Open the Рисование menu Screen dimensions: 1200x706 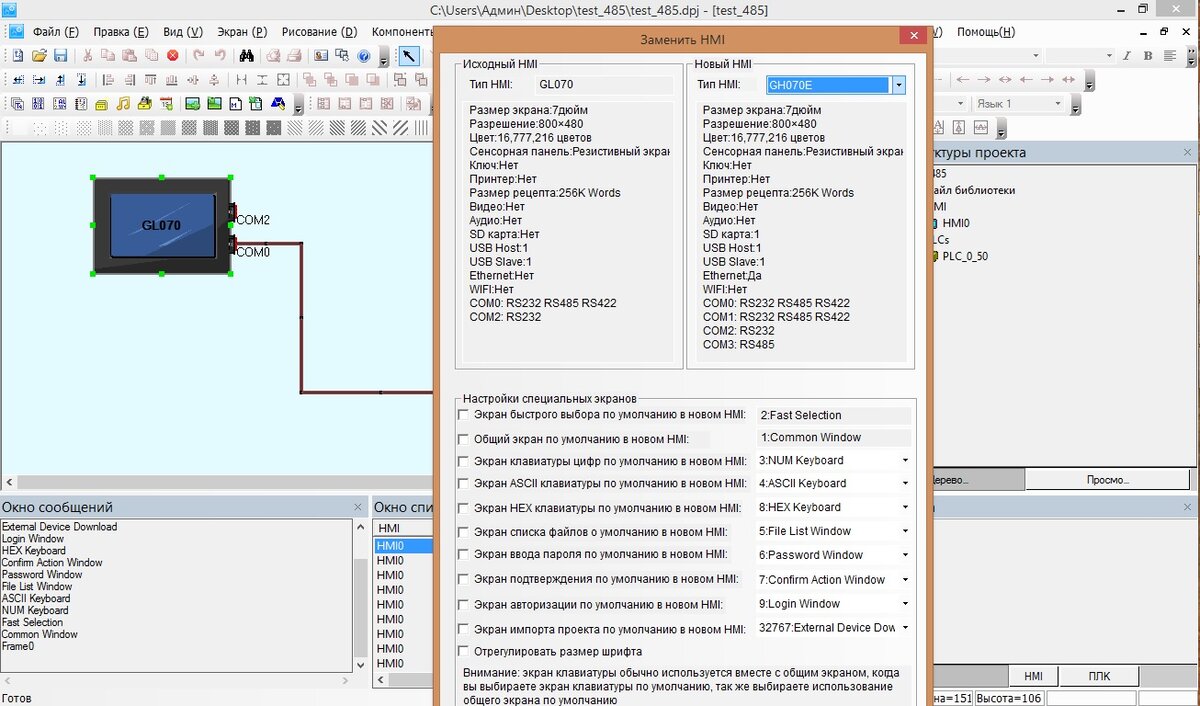coord(319,32)
